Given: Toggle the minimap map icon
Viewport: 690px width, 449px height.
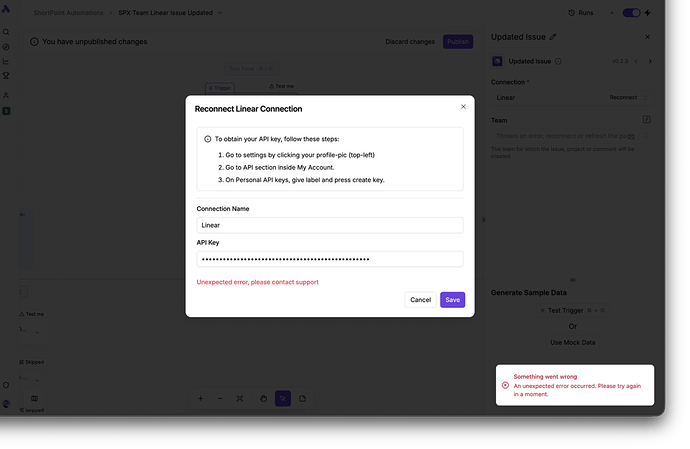Looking at the screenshot, I should tap(34, 398).
